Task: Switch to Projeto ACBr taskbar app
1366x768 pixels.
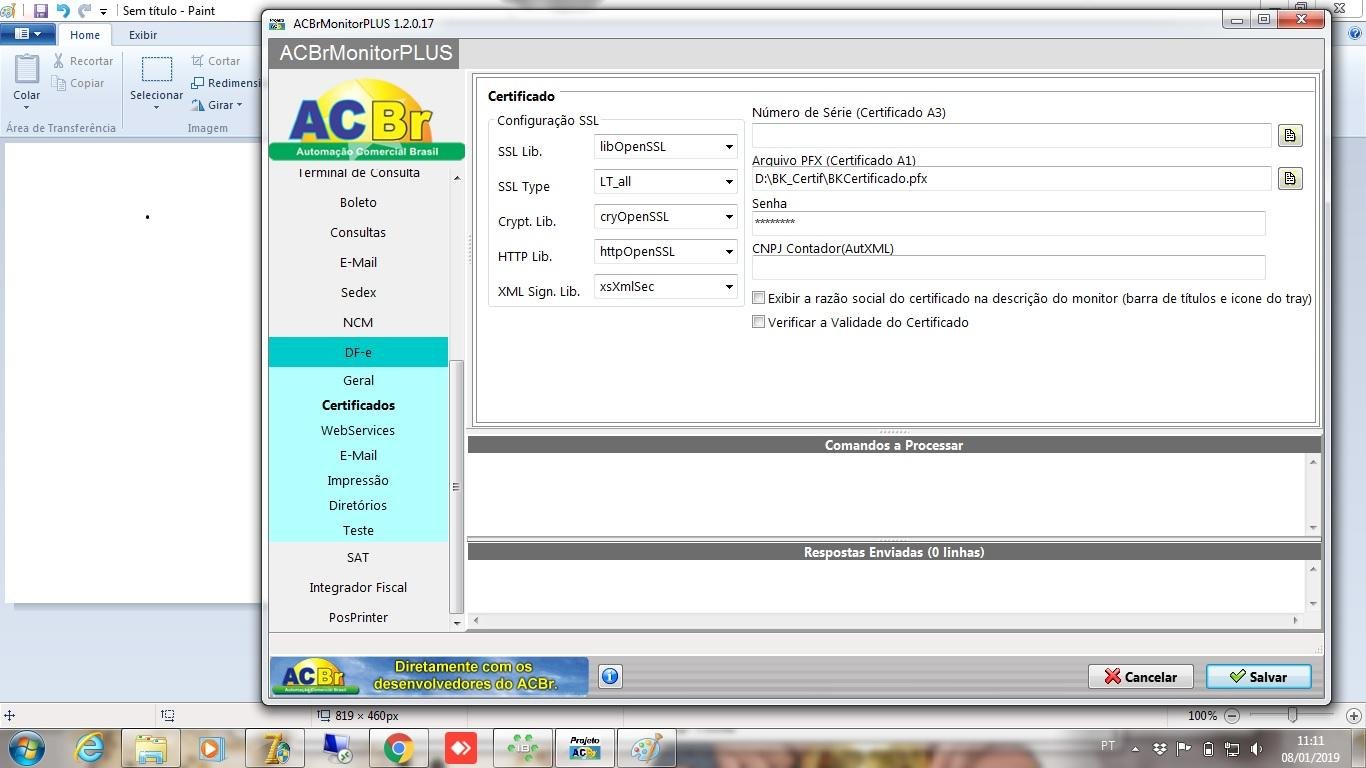Action: coord(585,748)
